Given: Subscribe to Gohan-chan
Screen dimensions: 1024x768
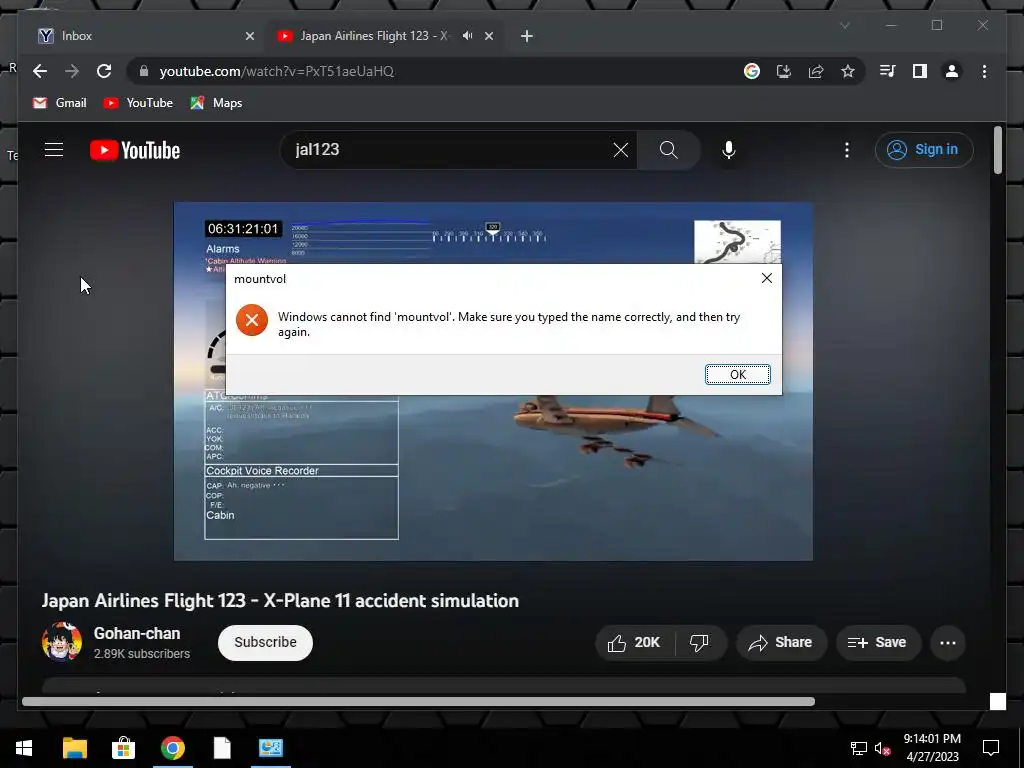Looking at the screenshot, I should pyautogui.click(x=265, y=643).
